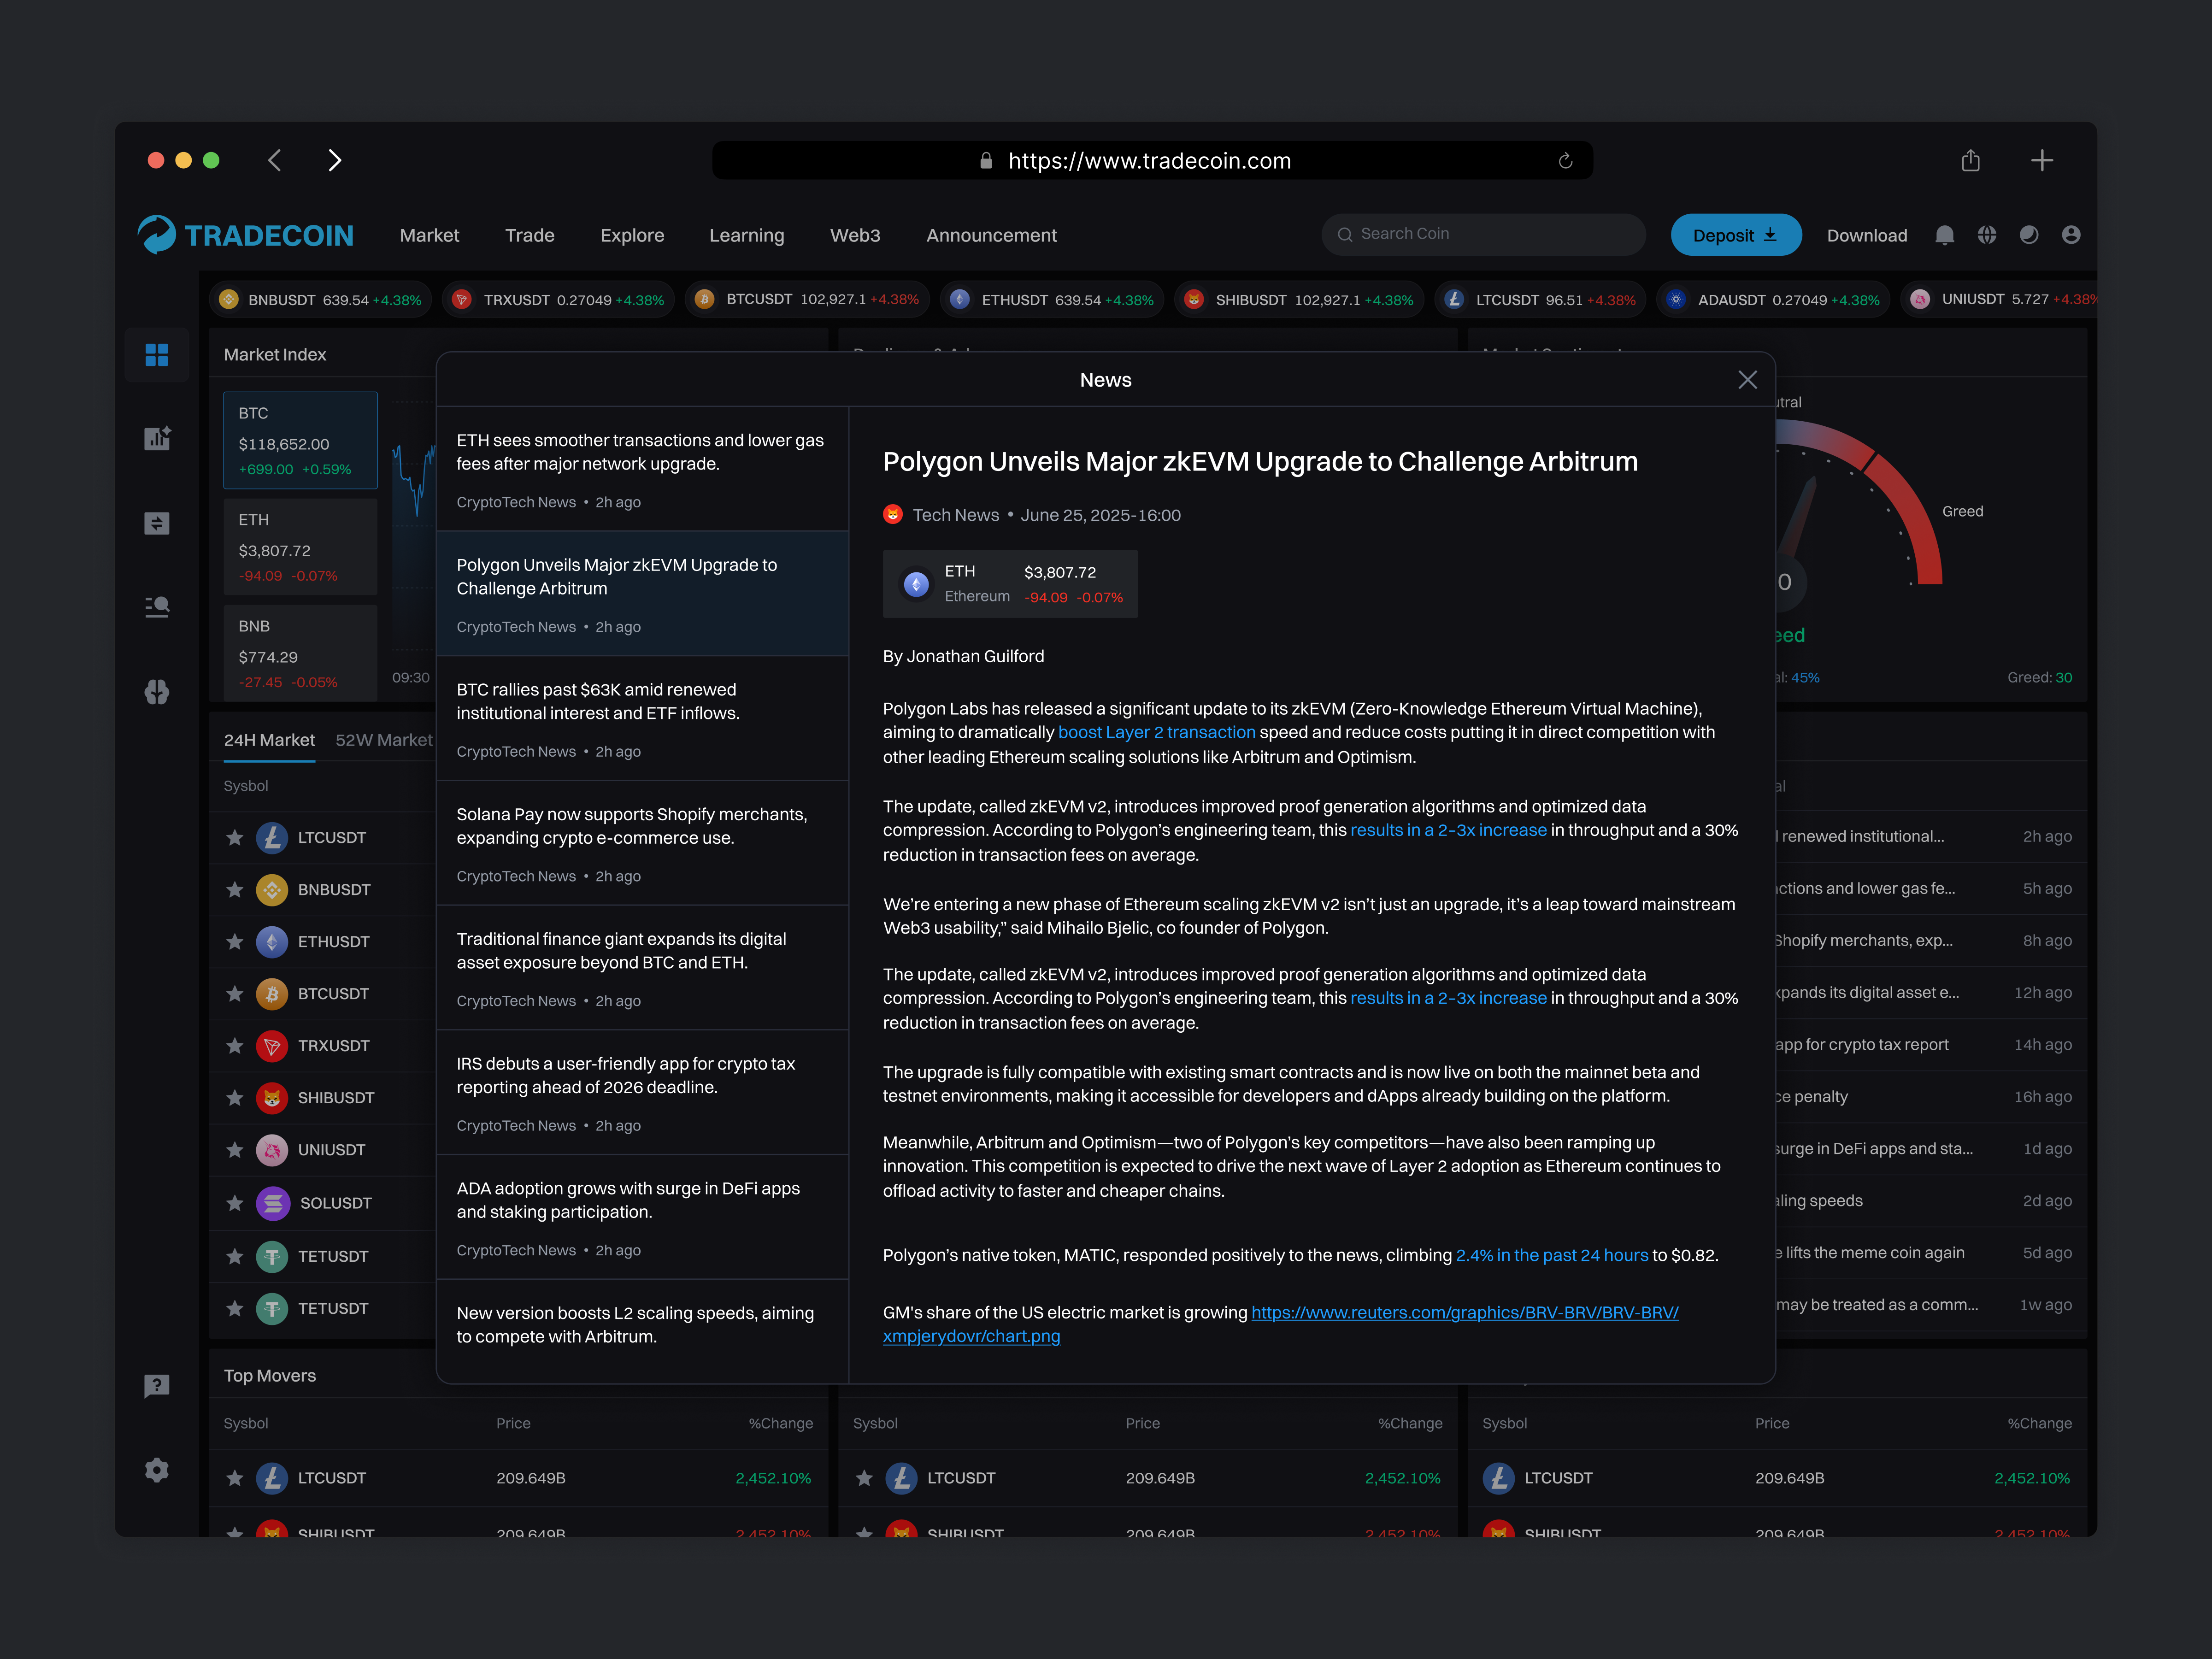Open the swap/transfer sidebar icon
Viewport: 2212px width, 1659px height.
(x=157, y=523)
